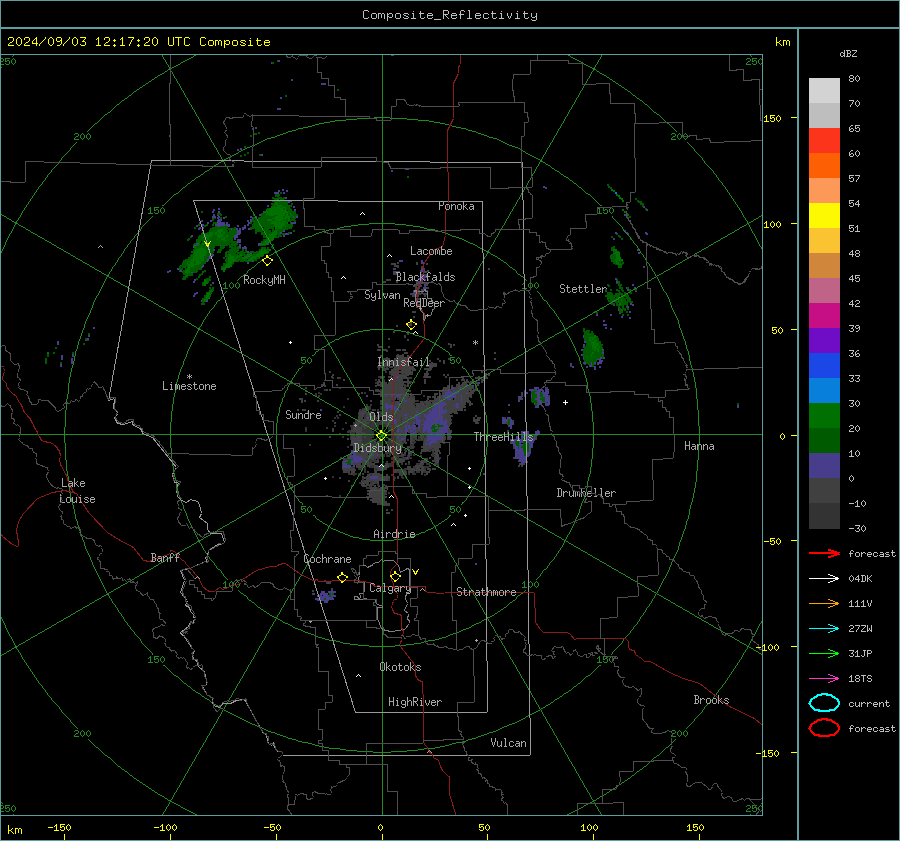Click the Composite_Reflectivity title
This screenshot has height=841, width=900.
point(449,15)
